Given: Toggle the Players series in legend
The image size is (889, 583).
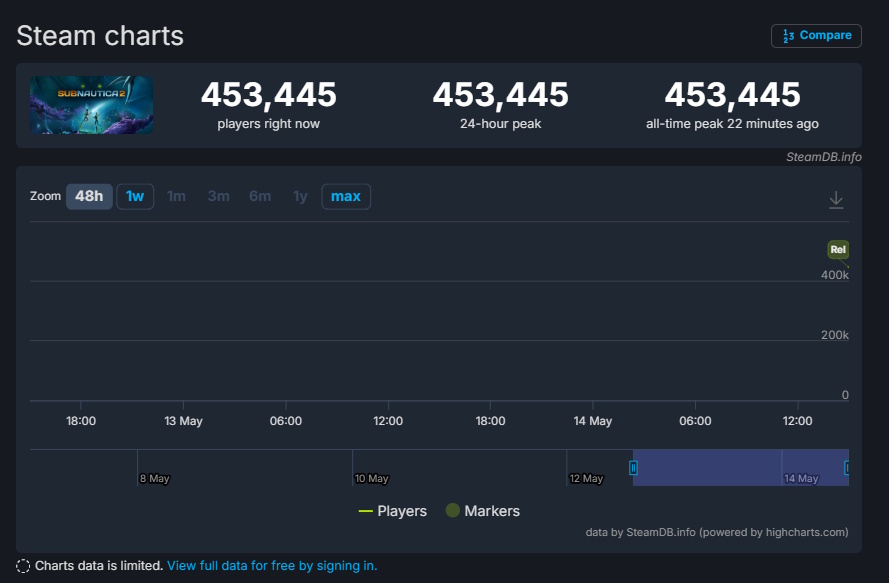Looking at the screenshot, I should pyautogui.click(x=392, y=511).
